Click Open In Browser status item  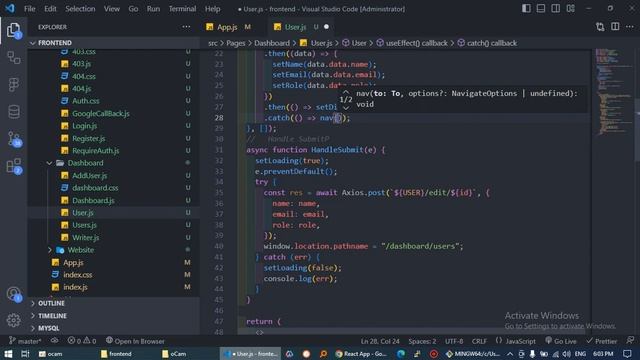pos(135,341)
